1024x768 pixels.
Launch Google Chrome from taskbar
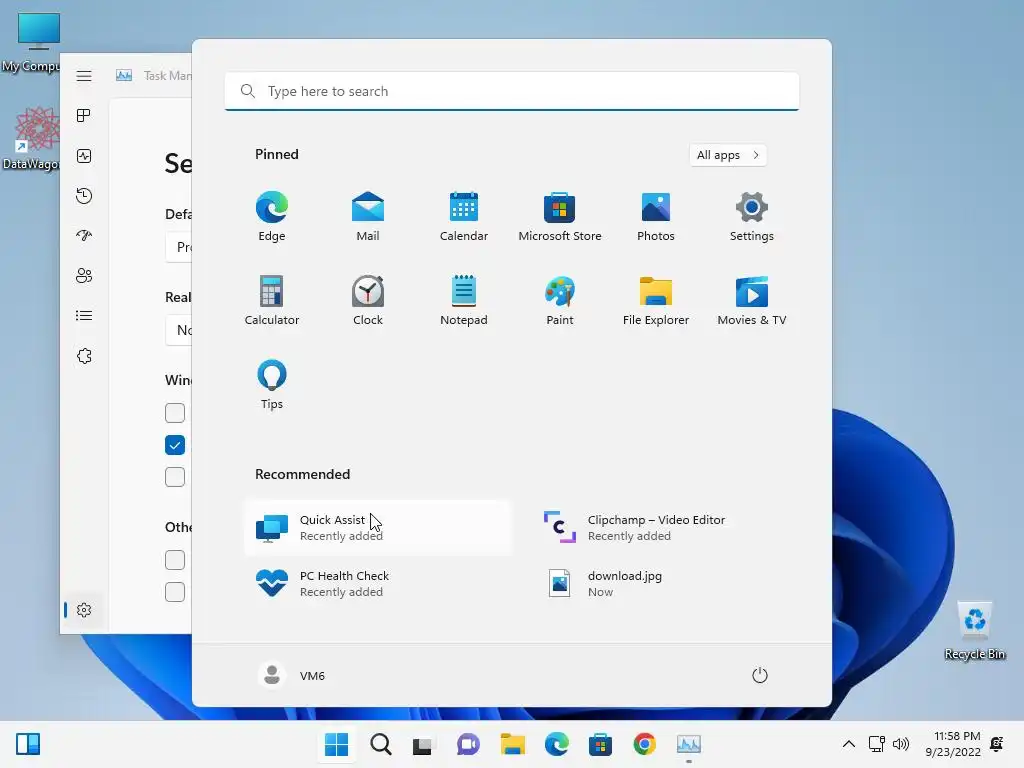pos(645,744)
